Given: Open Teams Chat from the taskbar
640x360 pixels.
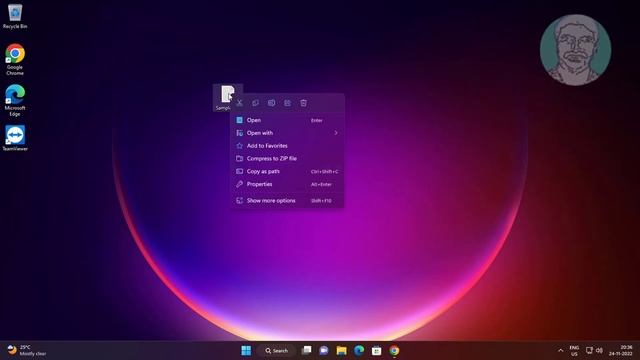Looking at the screenshot, I should (324, 351).
